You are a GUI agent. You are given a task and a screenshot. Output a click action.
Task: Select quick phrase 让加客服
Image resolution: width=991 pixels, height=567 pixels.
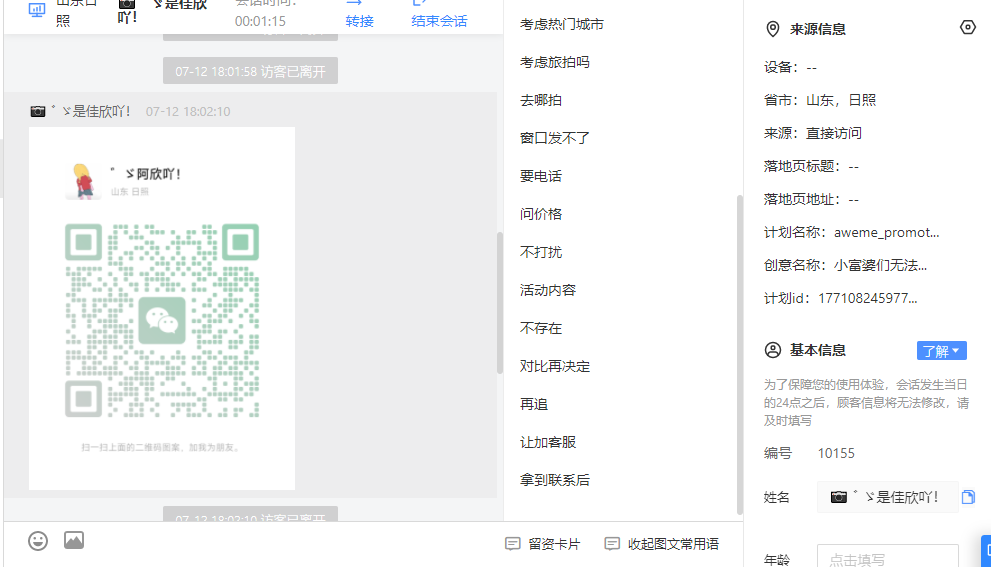tap(548, 442)
